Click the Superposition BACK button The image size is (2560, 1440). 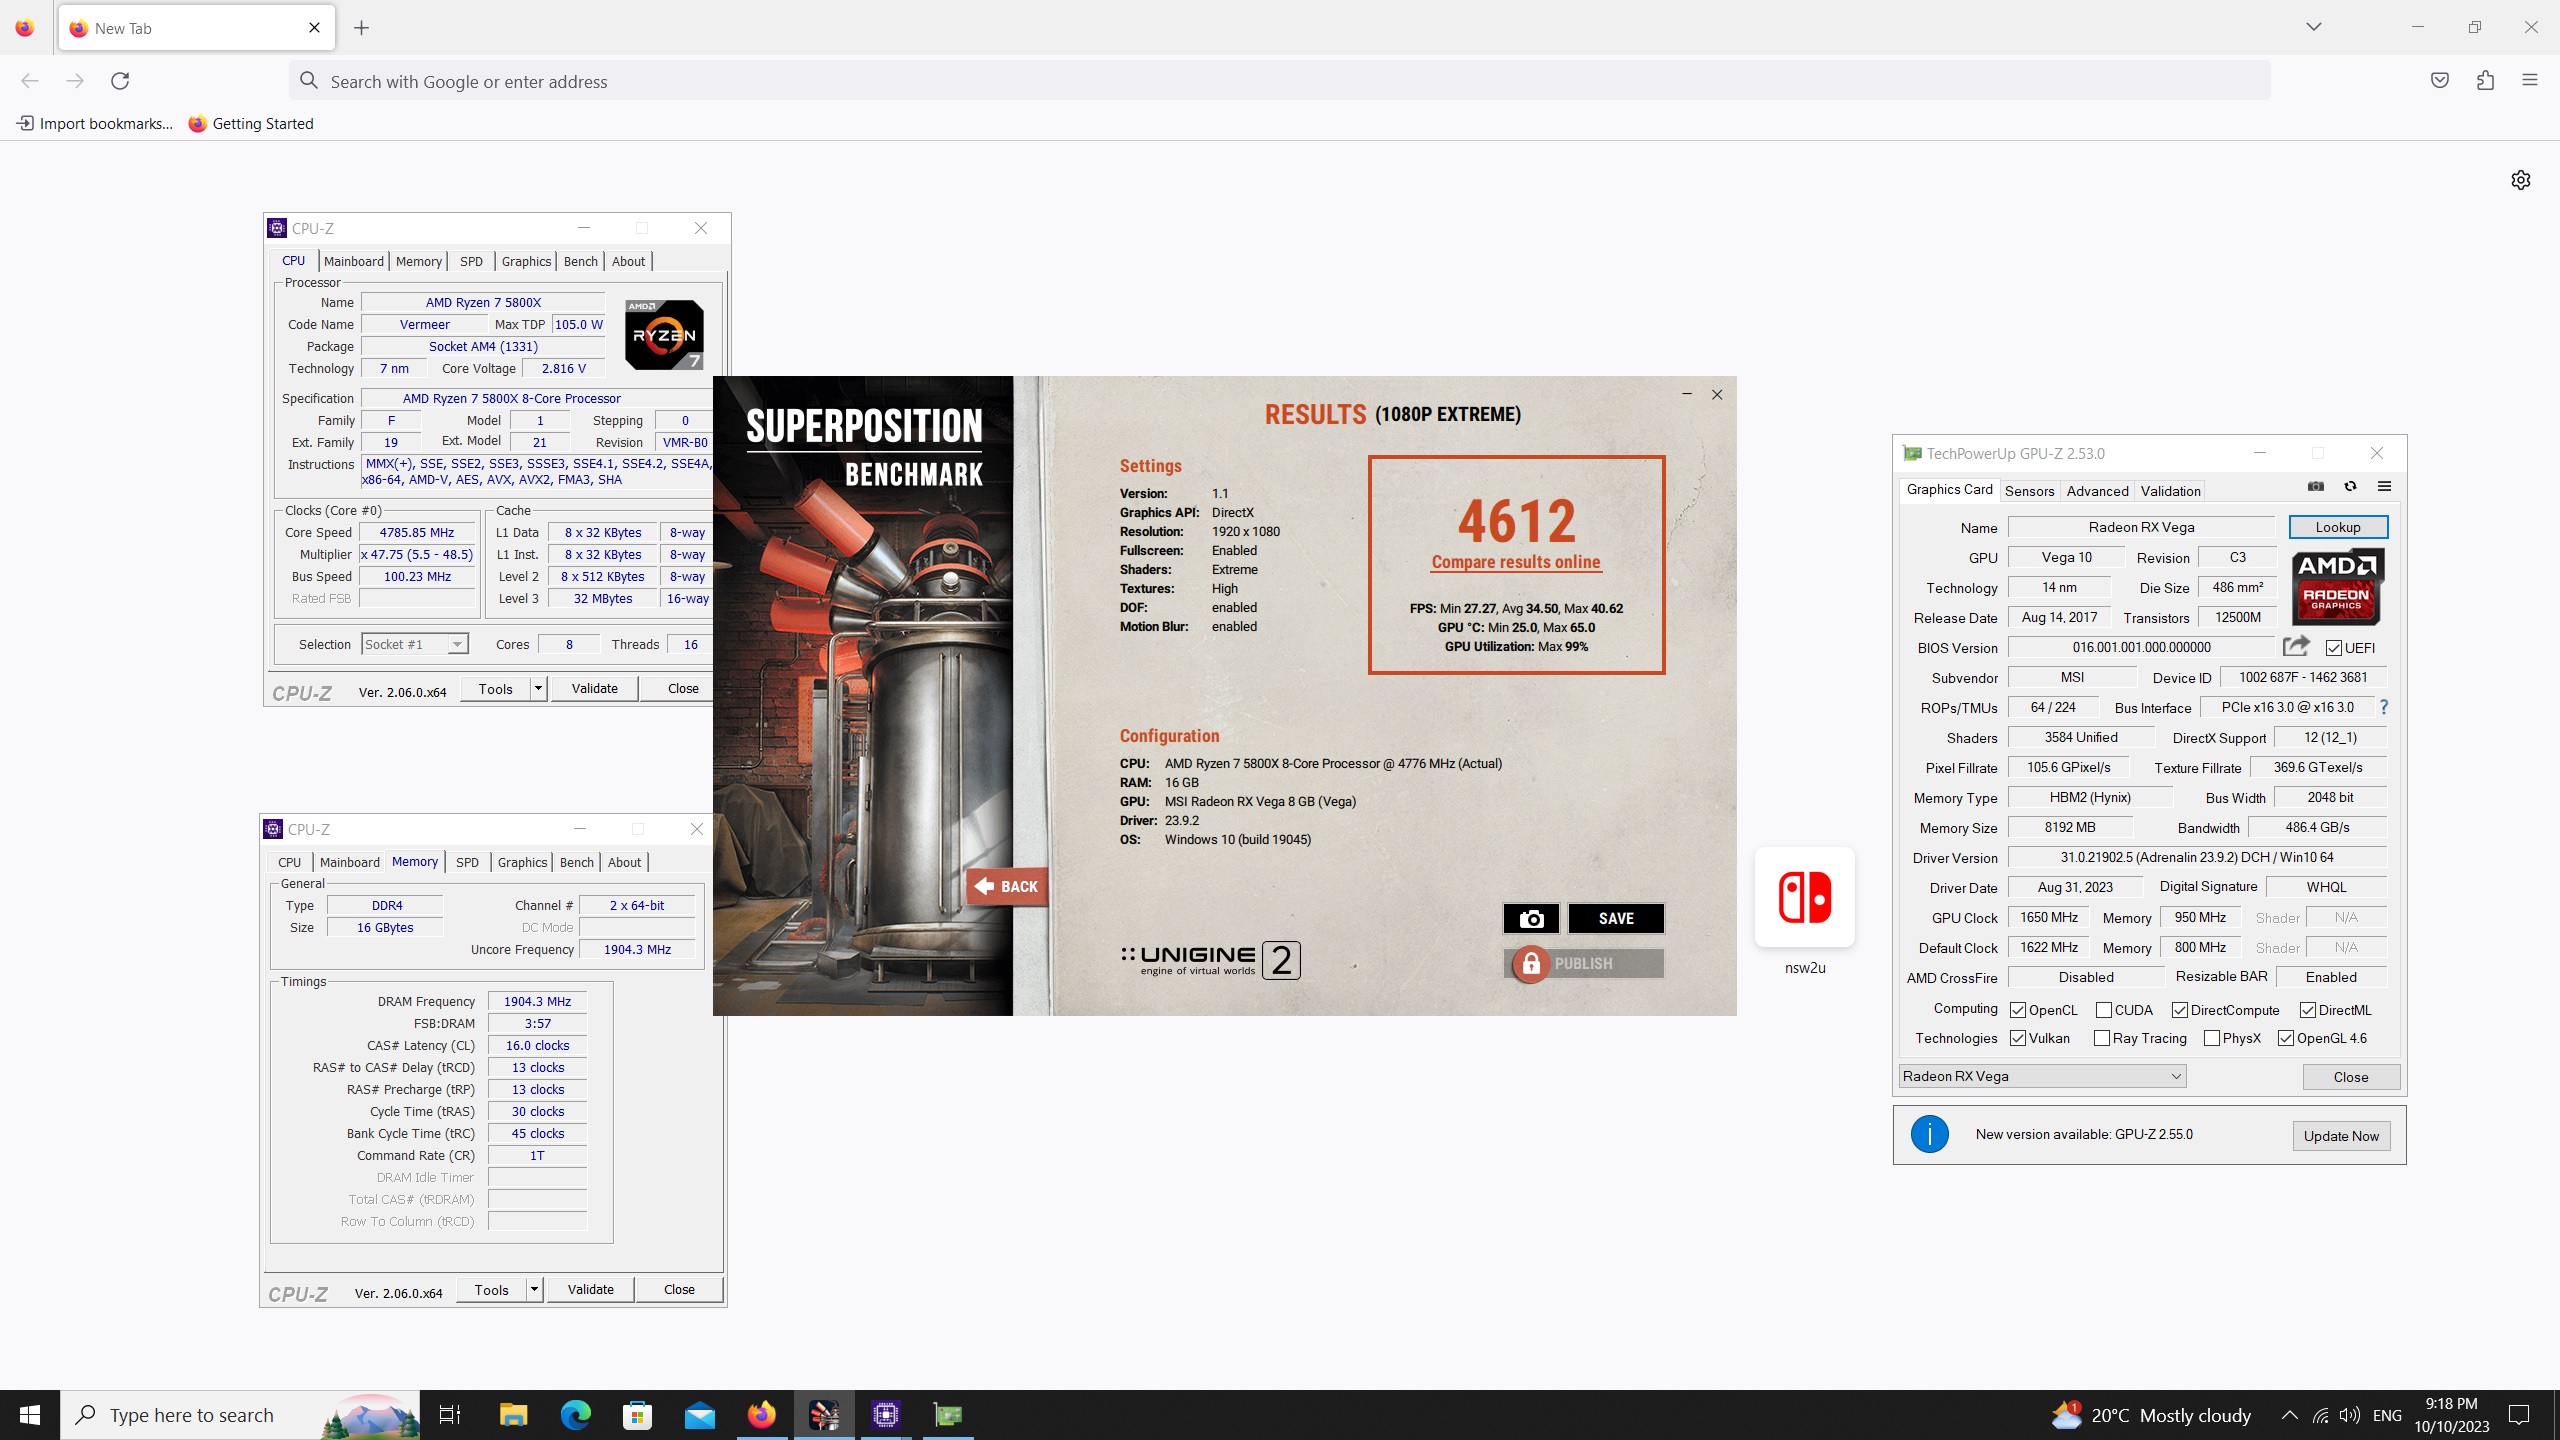click(x=1007, y=886)
